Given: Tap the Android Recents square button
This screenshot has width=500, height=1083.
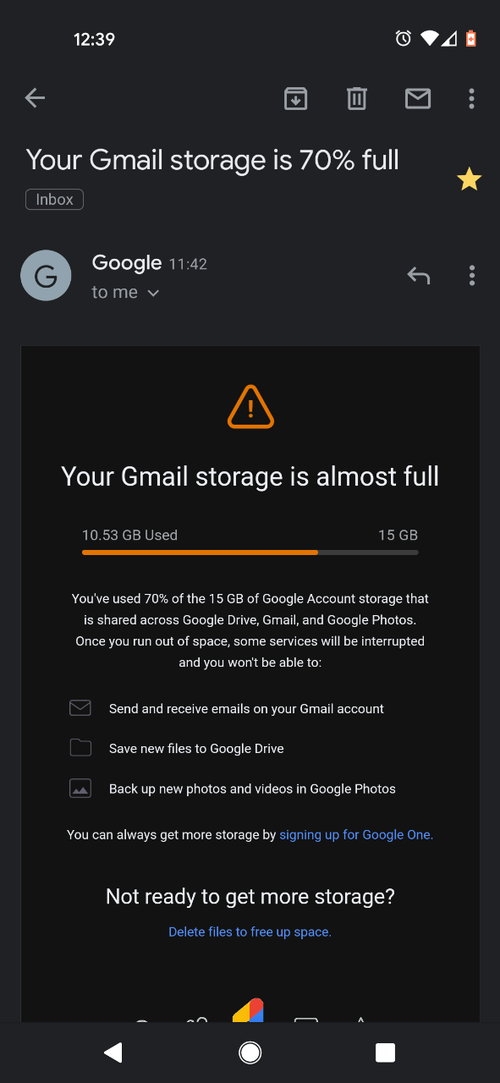Looking at the screenshot, I should click(385, 1052).
